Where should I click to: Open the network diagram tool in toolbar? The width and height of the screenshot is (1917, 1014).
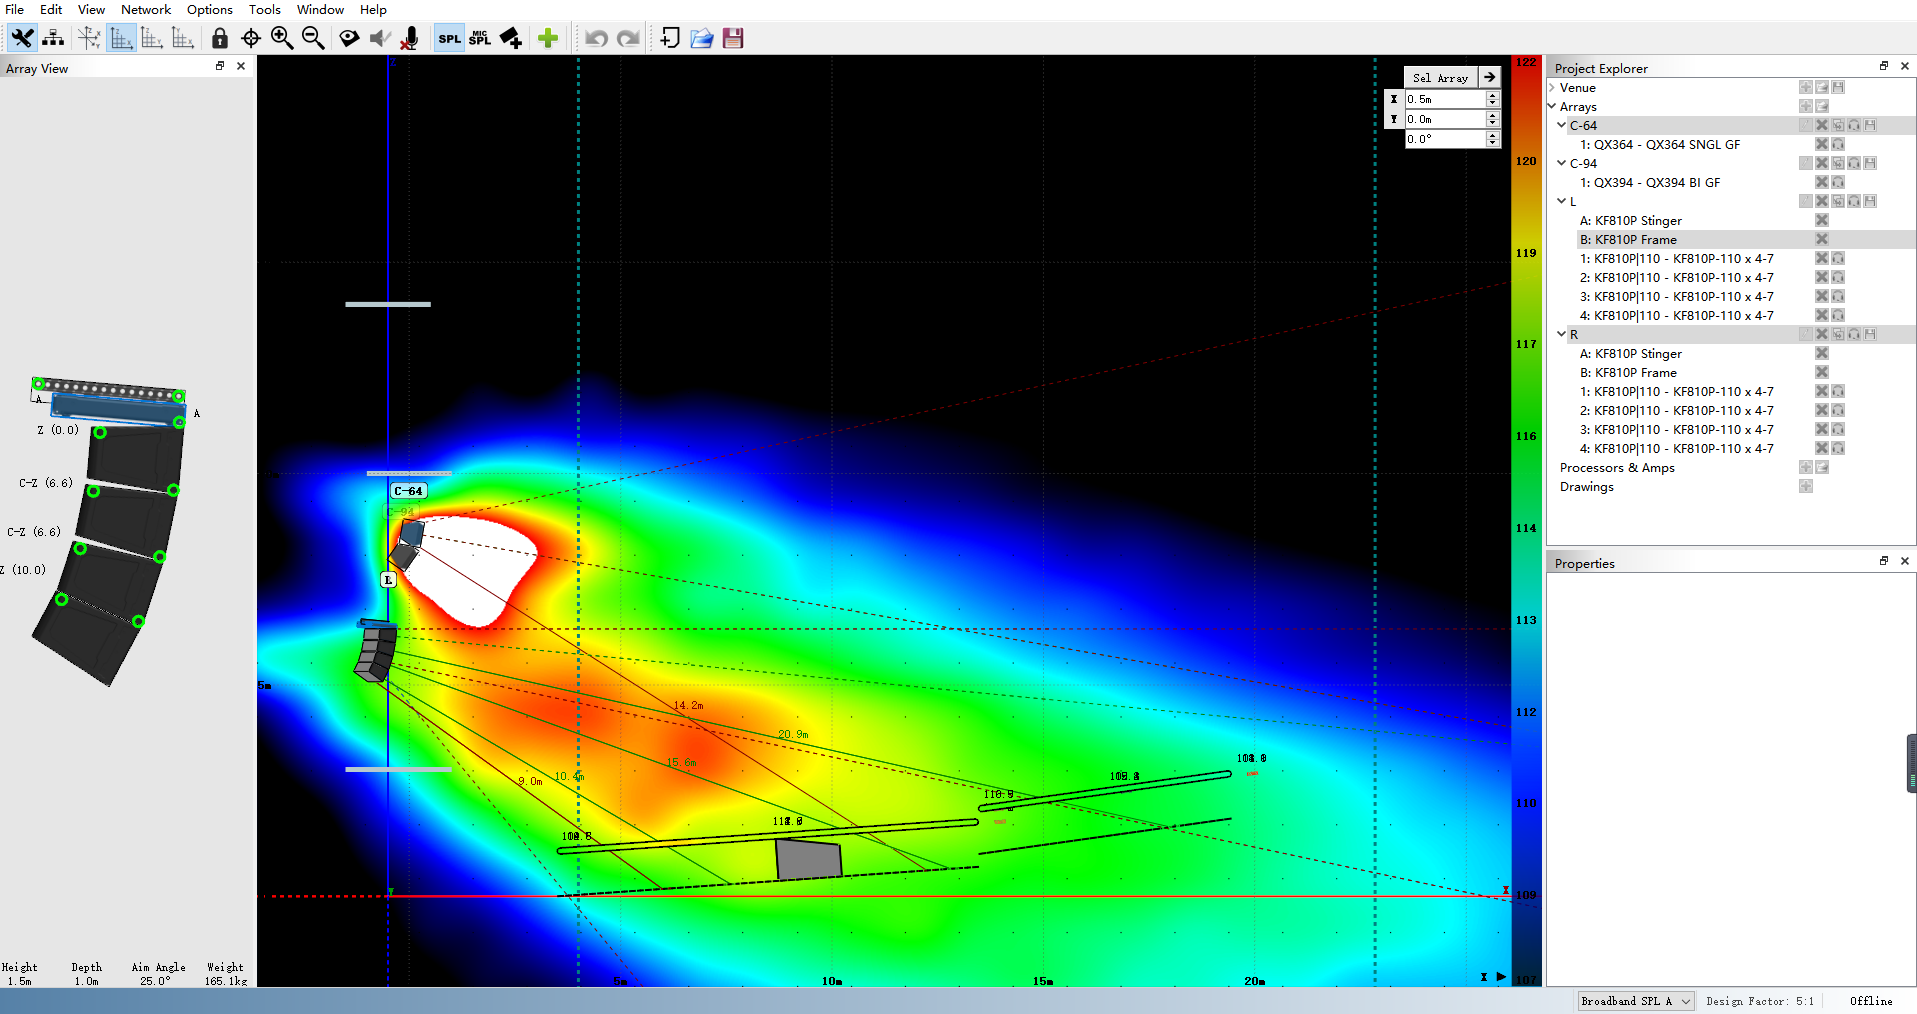(53, 38)
